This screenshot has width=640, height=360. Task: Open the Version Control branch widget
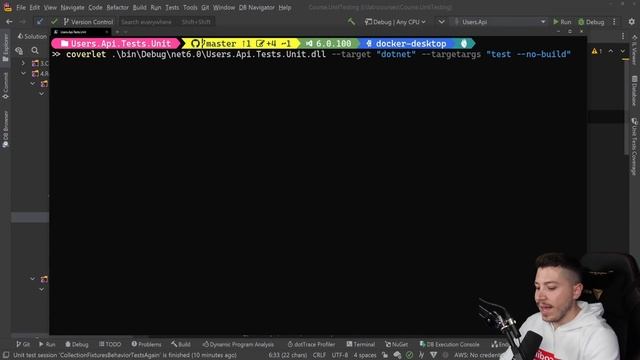88,22
